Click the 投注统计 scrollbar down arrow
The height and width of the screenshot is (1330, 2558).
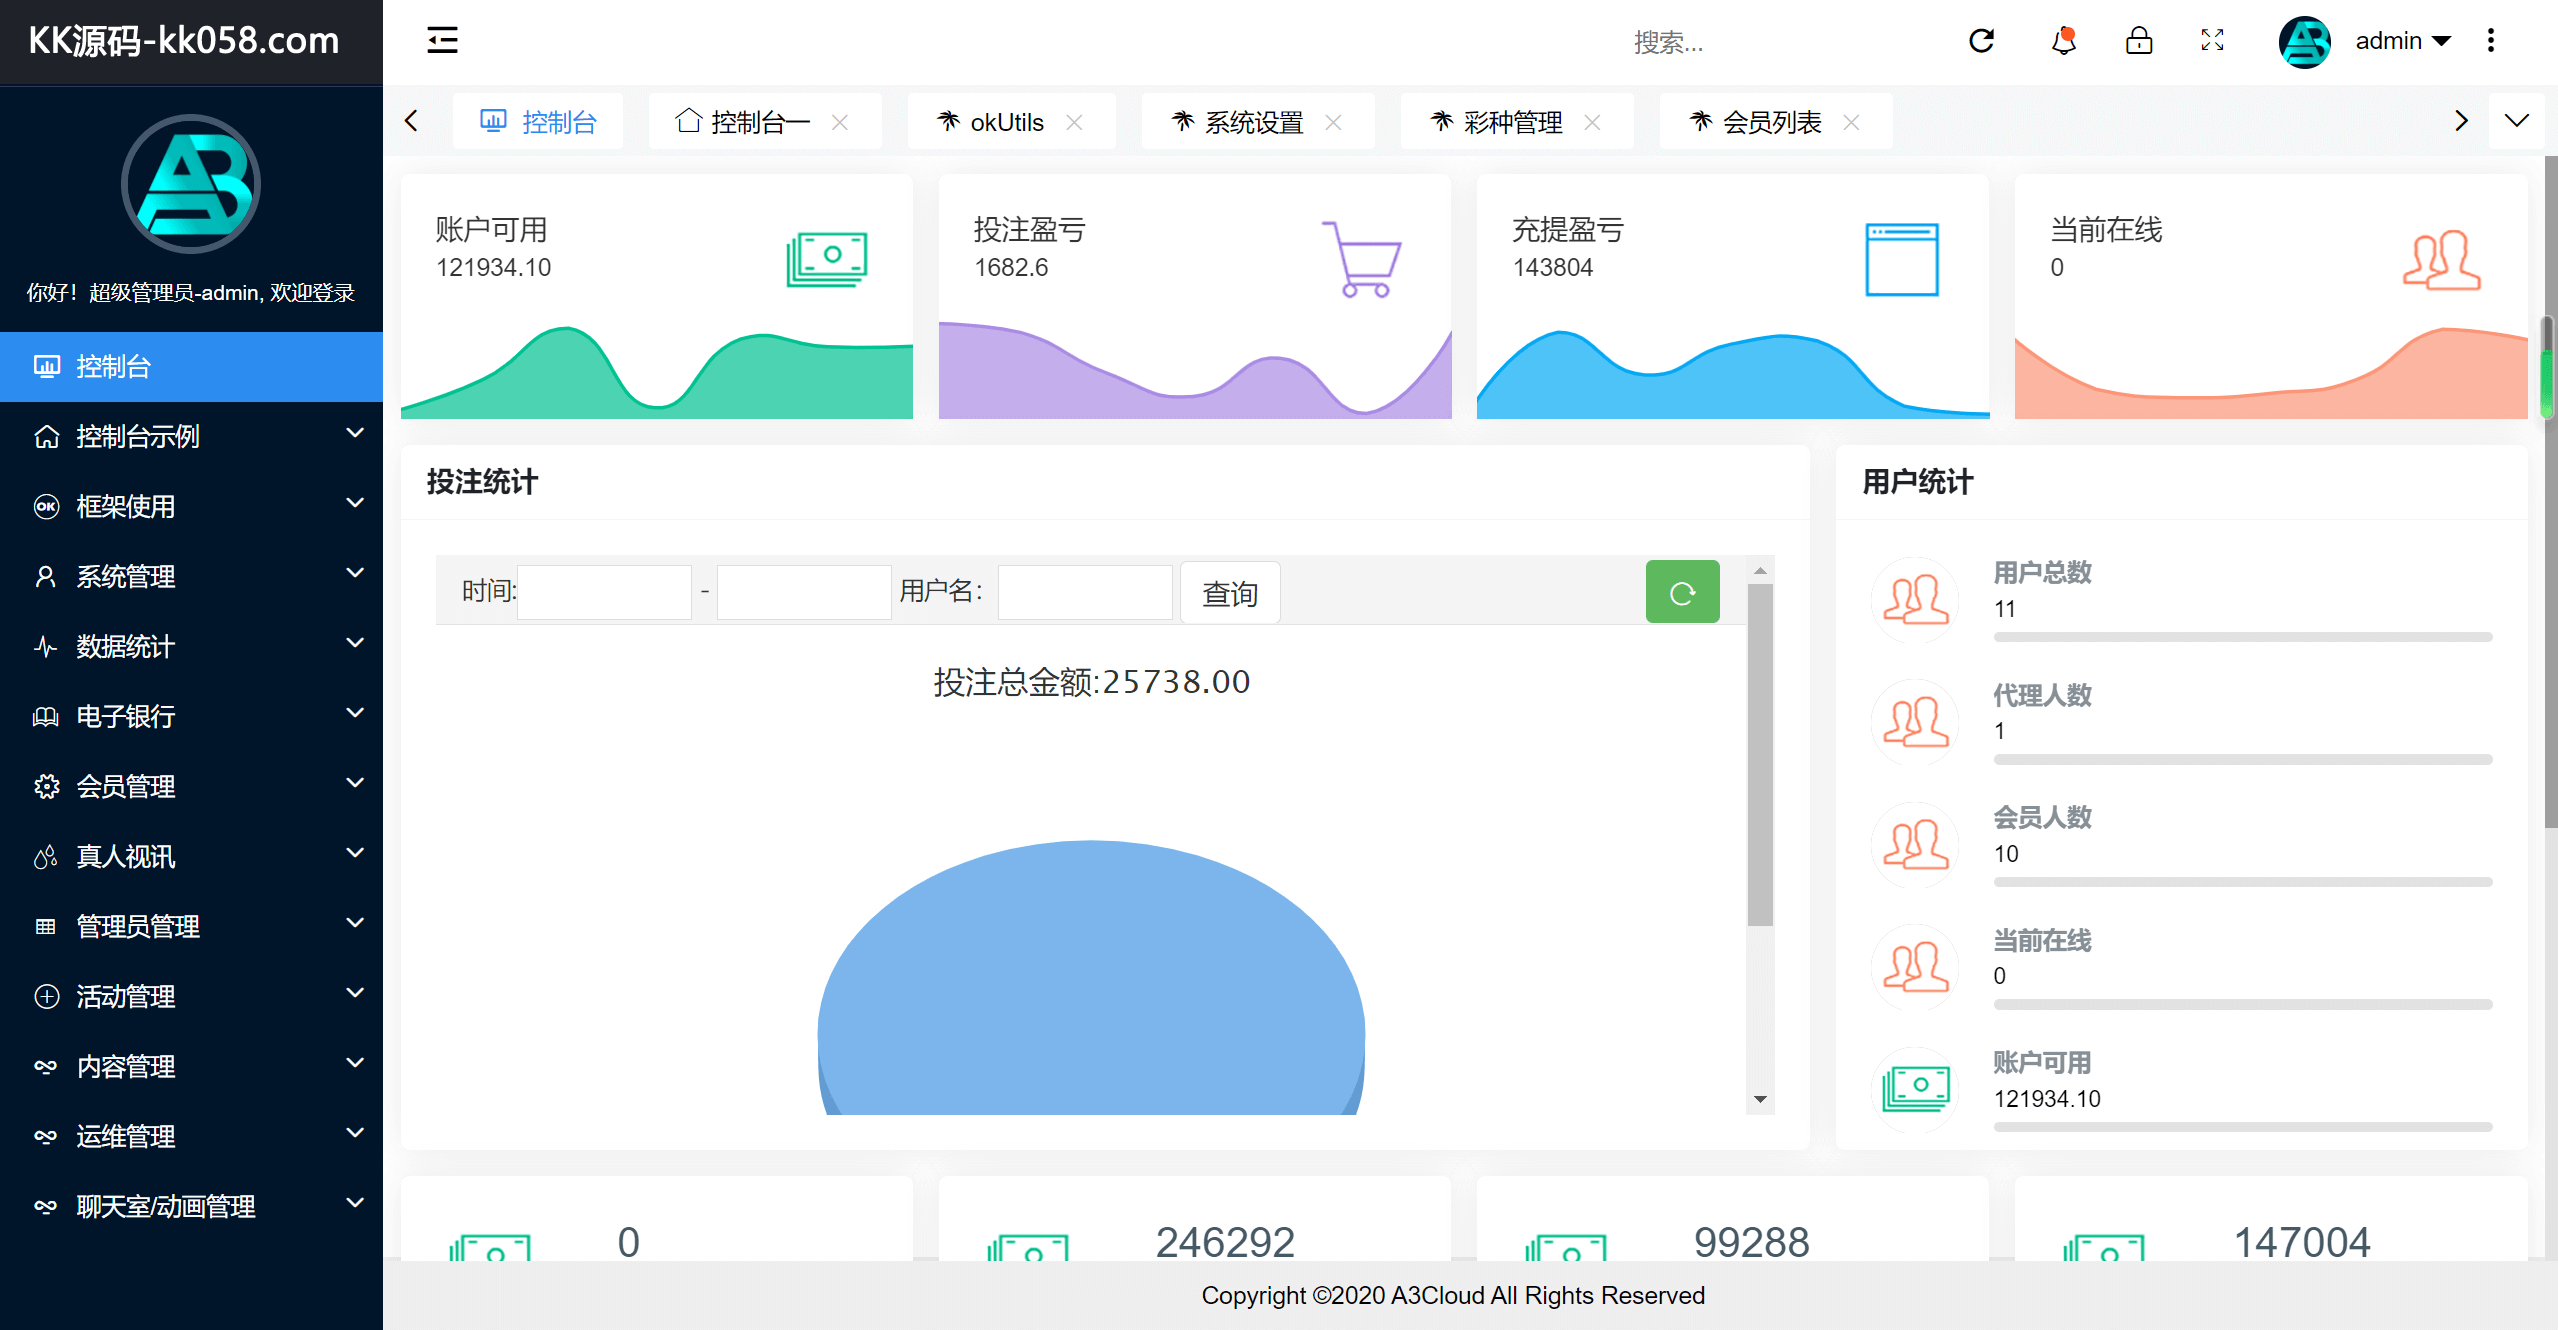click(x=1760, y=1099)
